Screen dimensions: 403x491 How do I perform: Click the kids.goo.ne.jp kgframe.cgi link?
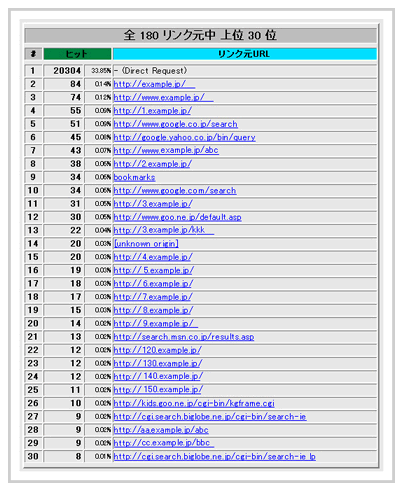click(x=194, y=403)
